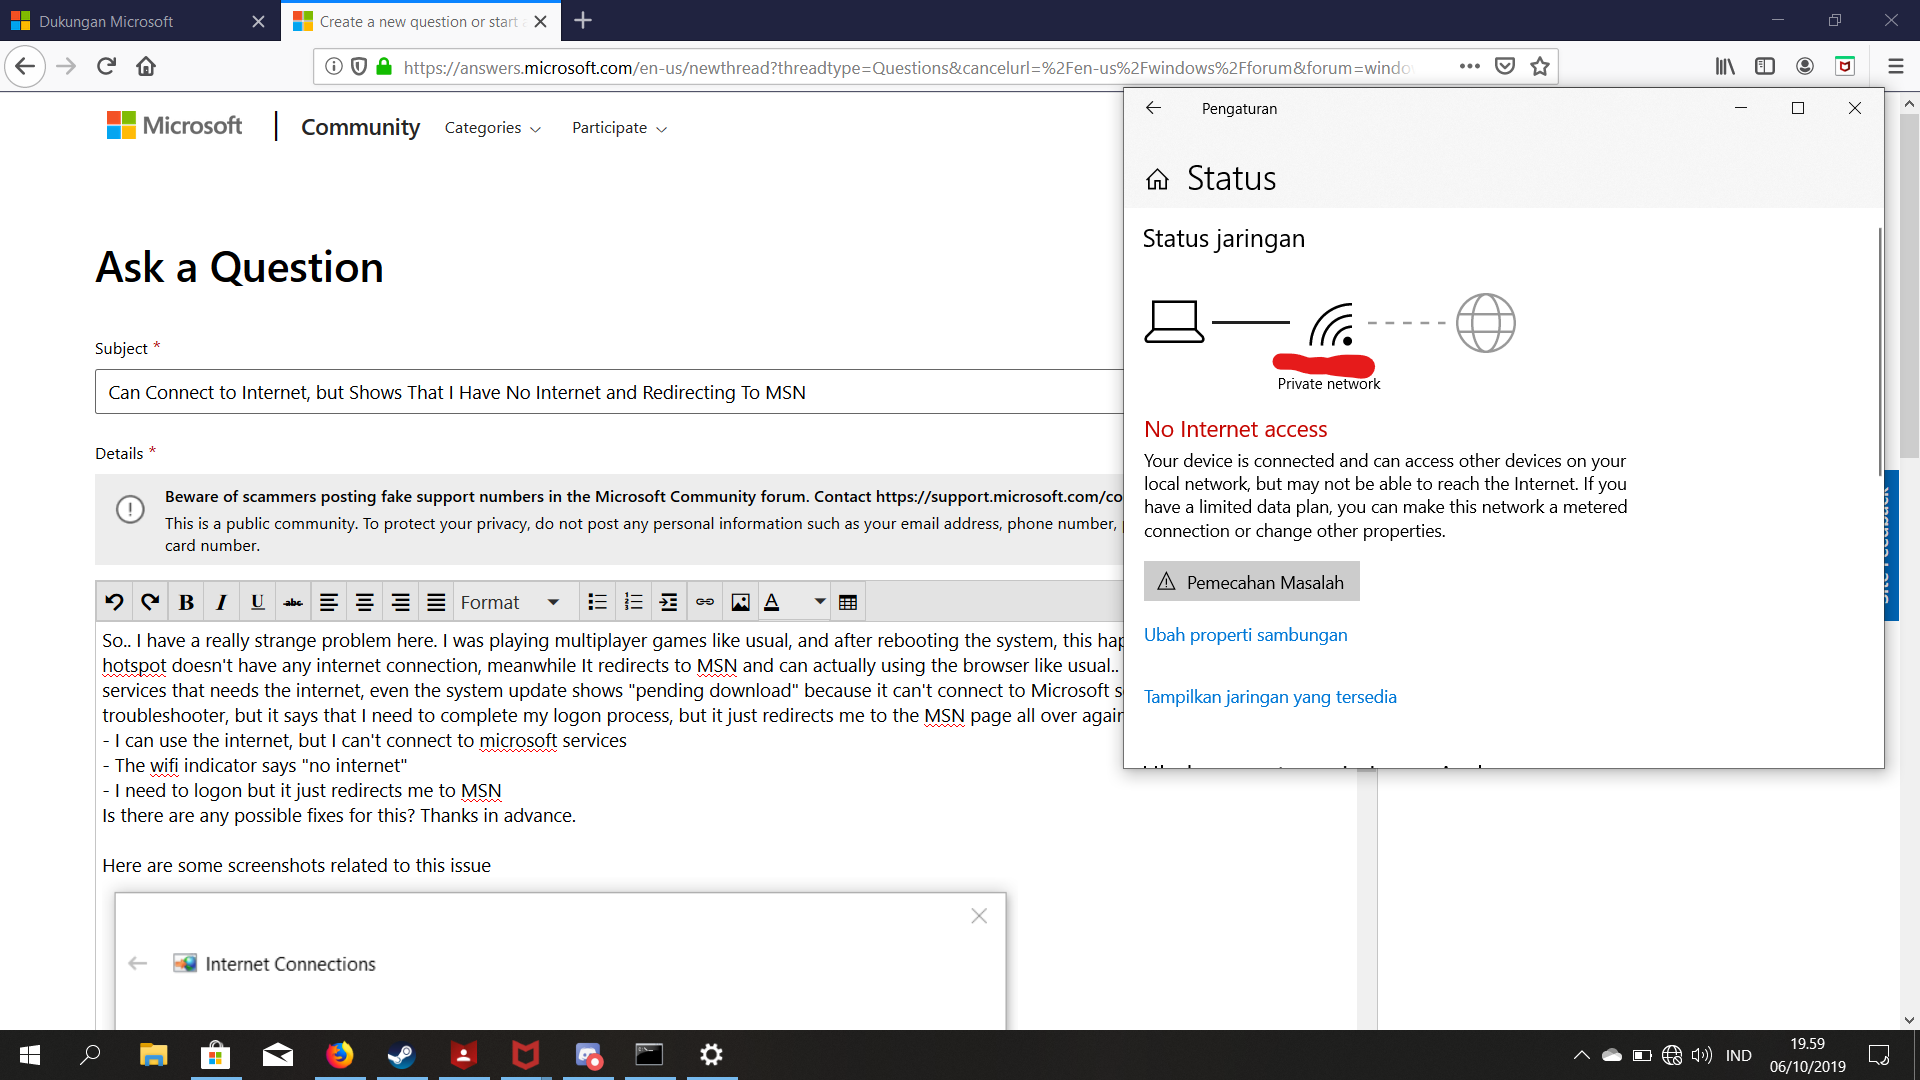The image size is (1920, 1080).
Task: Undo the last edit in editor
Action: 114,602
